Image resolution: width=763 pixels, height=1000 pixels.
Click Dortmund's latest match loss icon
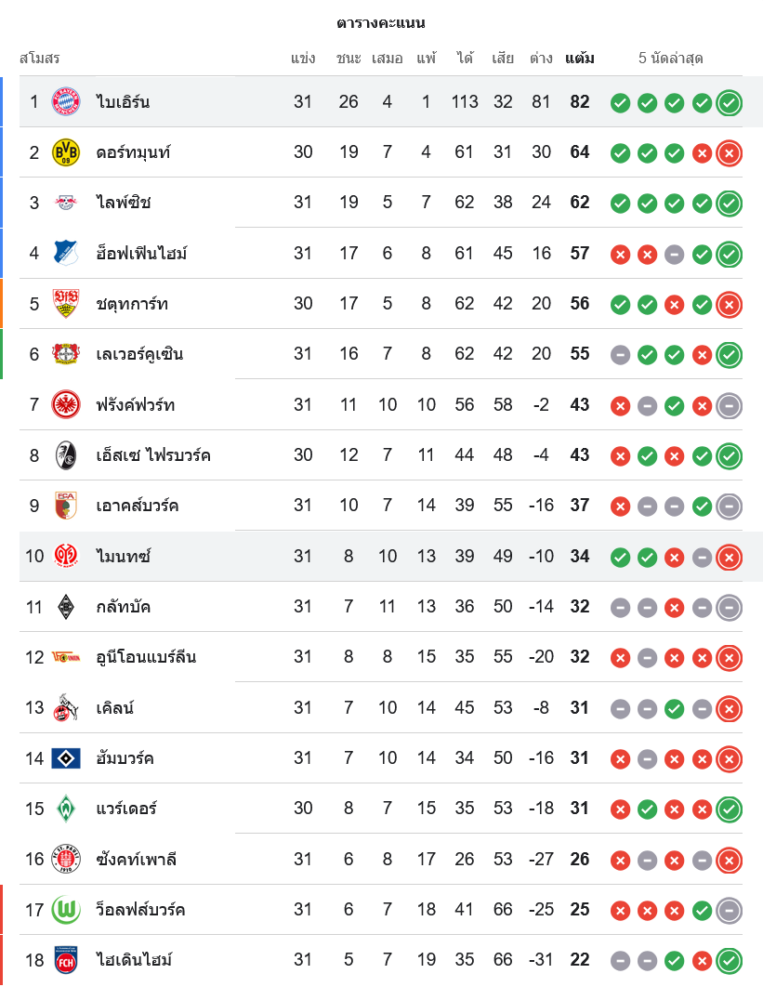tap(729, 153)
